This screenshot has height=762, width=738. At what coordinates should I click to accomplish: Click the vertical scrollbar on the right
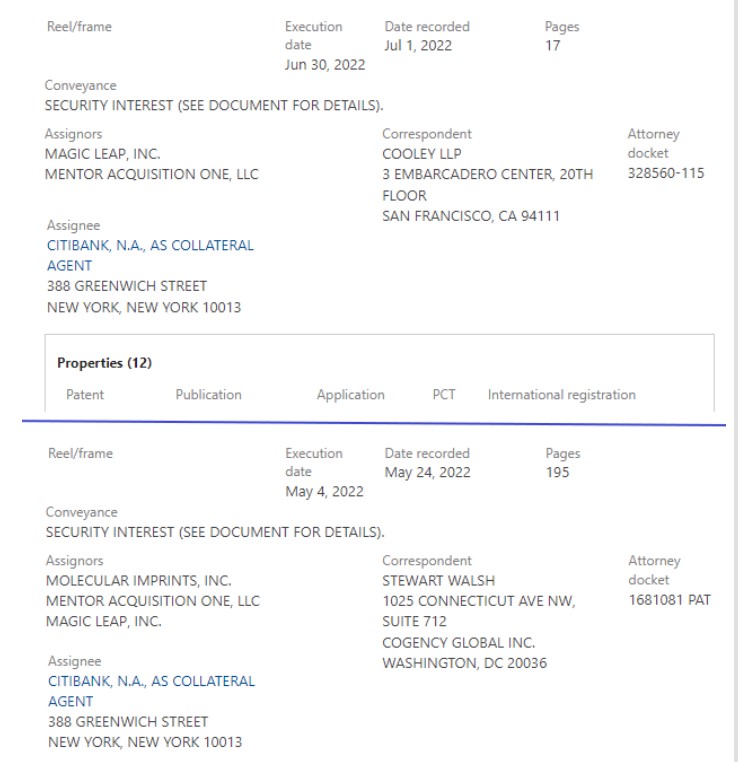pos(736,381)
